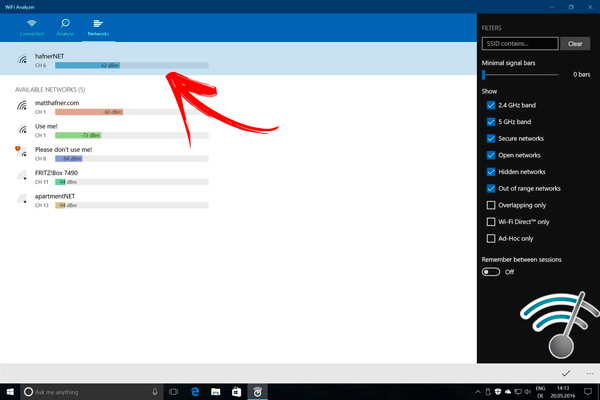Click the Windows Defender shield tray icon
This screenshot has height=400, width=600.
(x=498, y=392)
